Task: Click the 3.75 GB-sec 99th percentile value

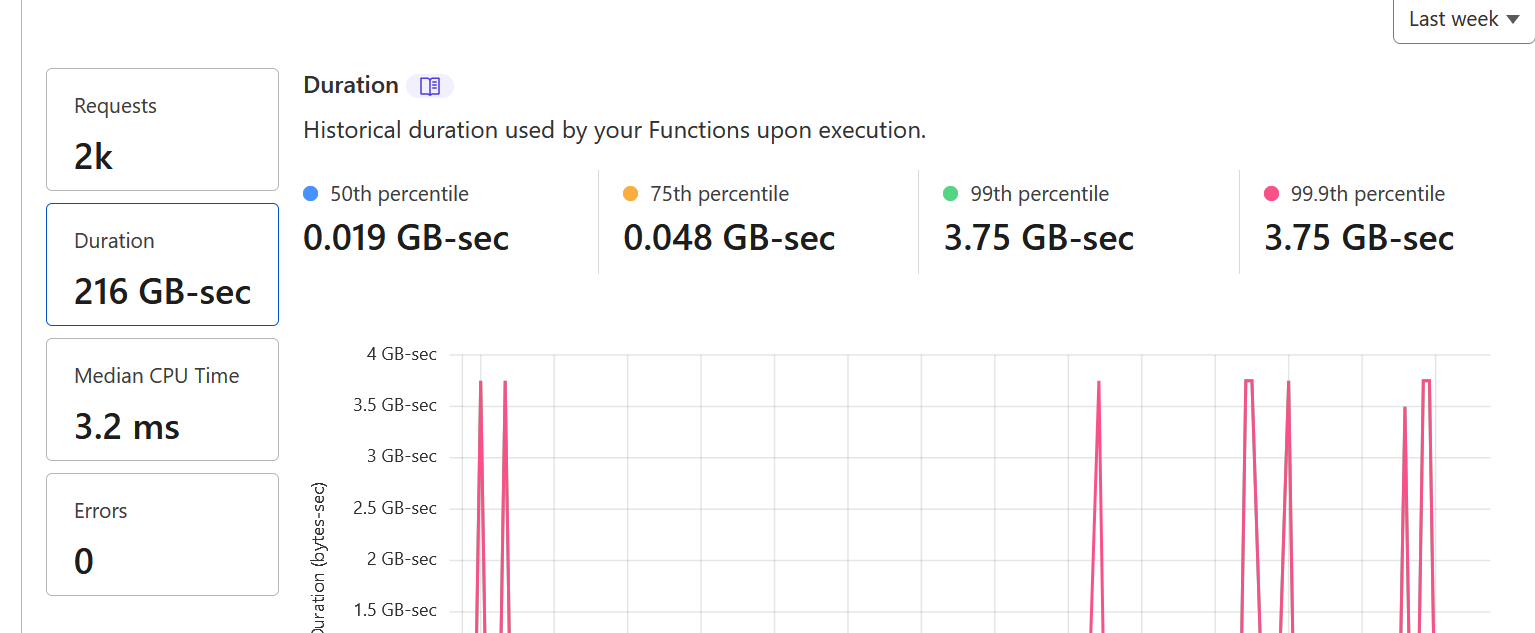Action: click(x=1038, y=238)
